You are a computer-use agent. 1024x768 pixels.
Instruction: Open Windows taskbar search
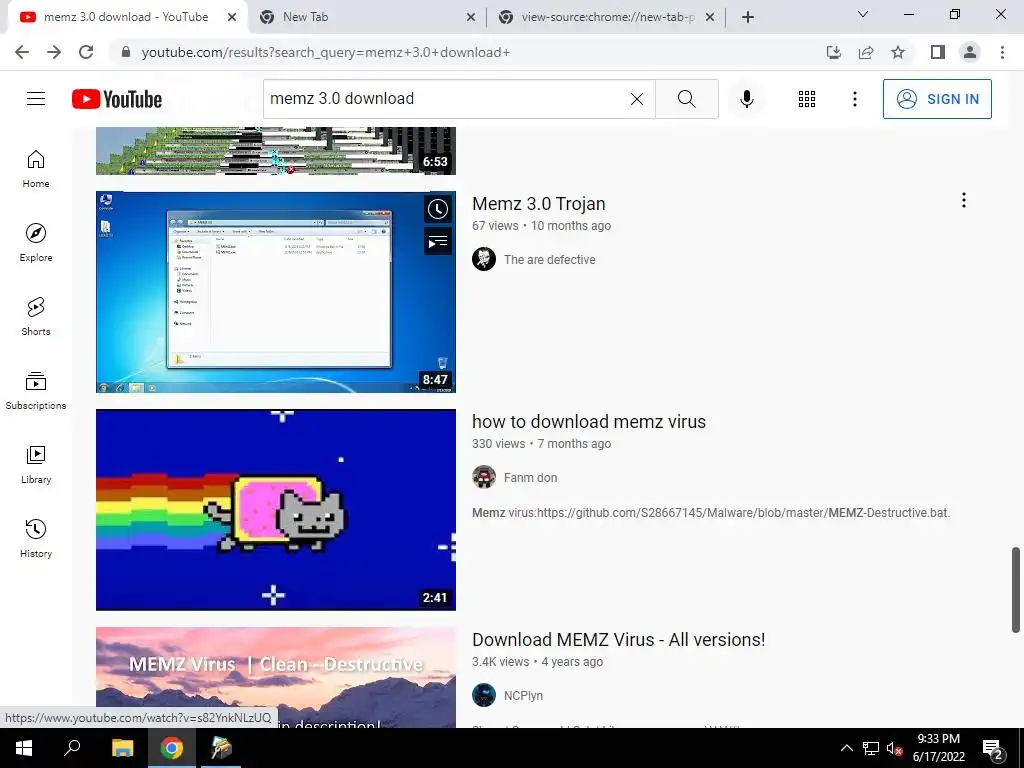click(x=72, y=748)
